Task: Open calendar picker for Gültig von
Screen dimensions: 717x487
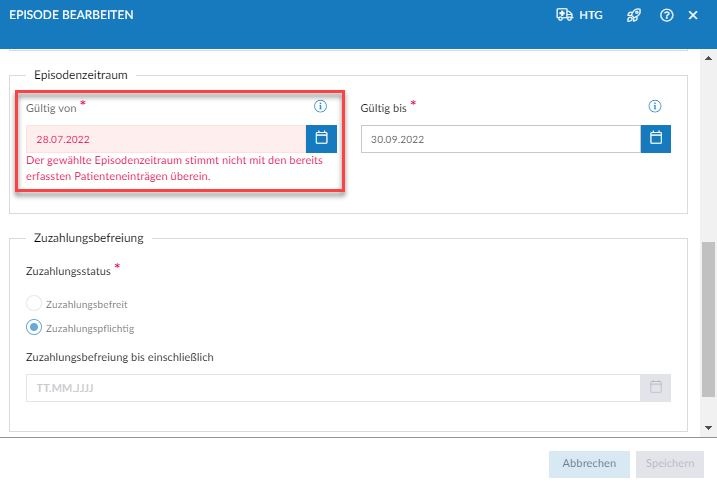Action: coord(322,139)
